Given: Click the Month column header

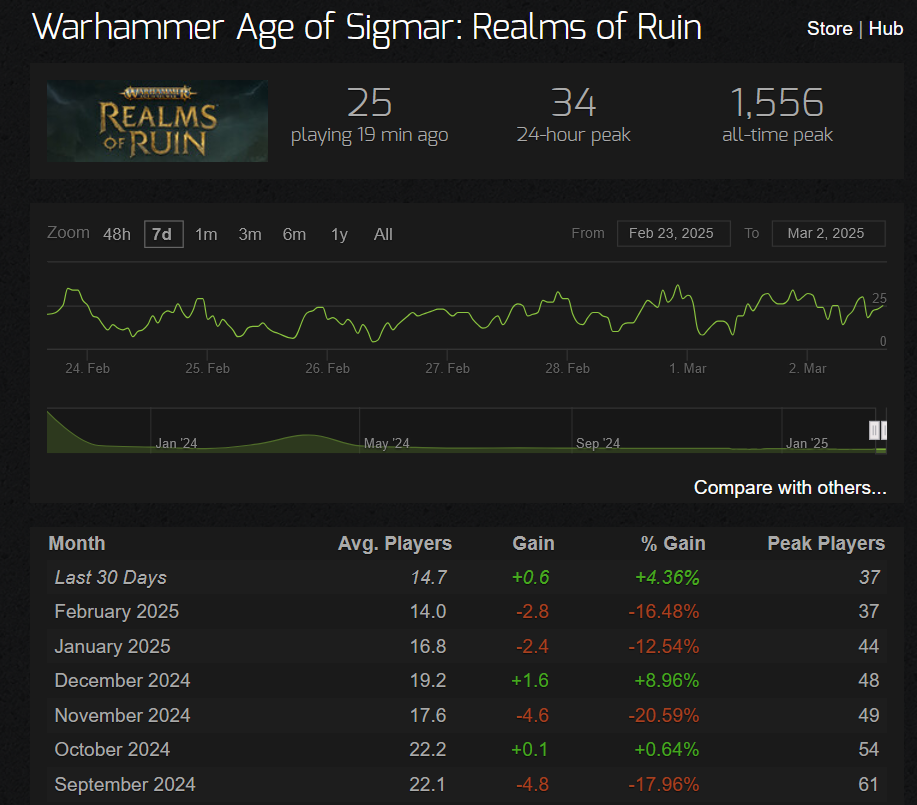Looking at the screenshot, I should pos(77,543).
